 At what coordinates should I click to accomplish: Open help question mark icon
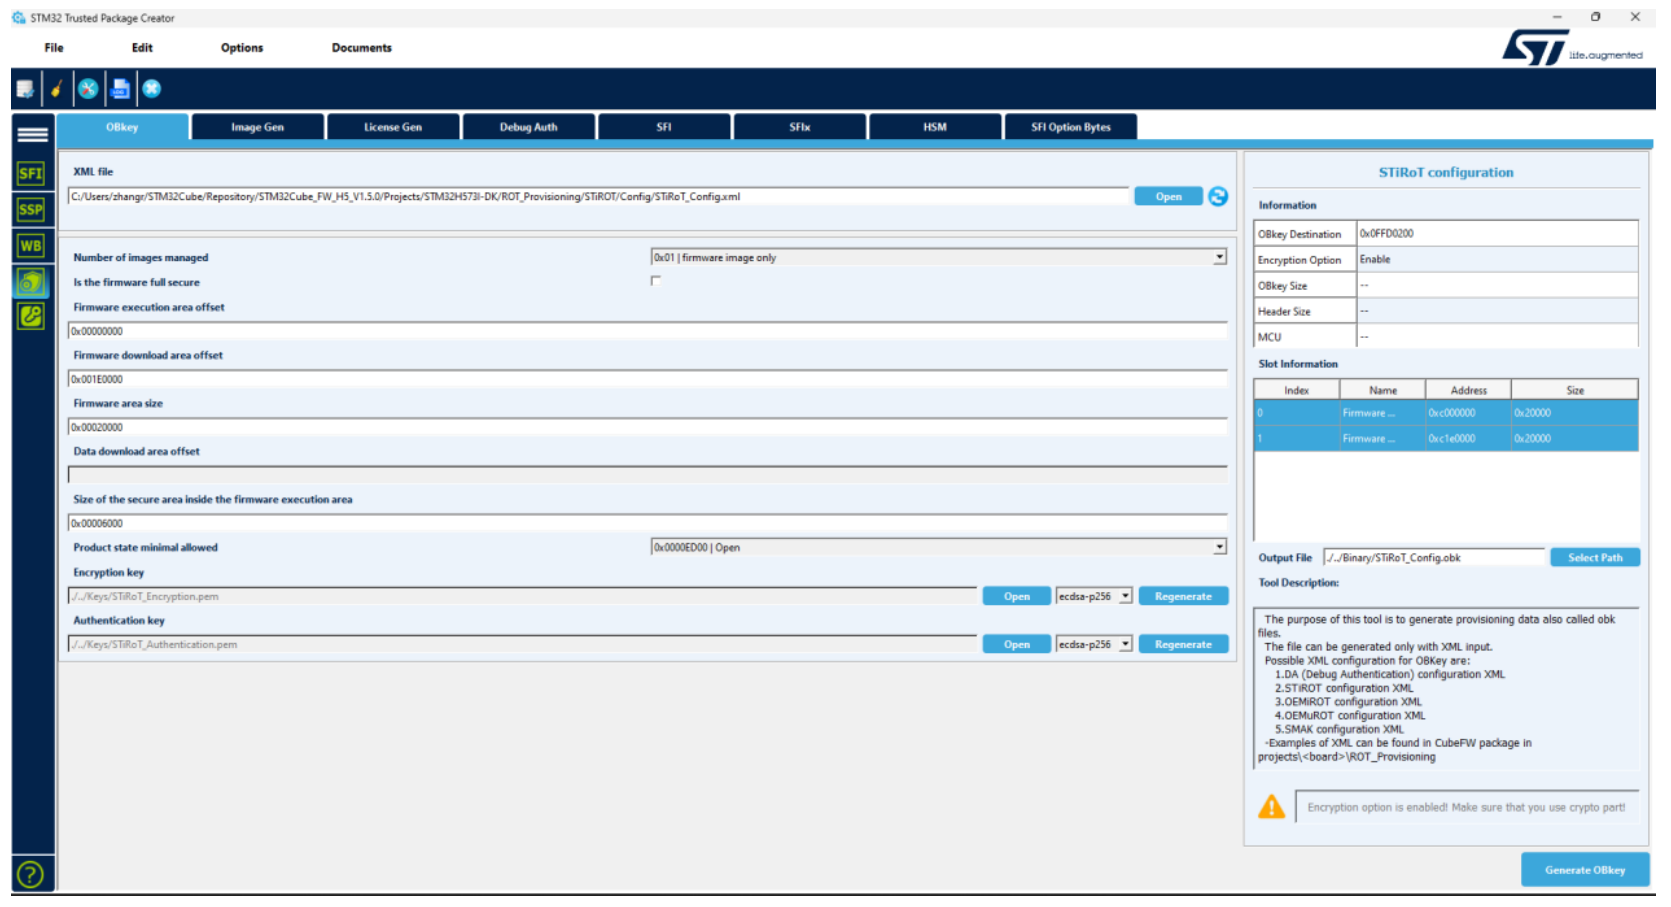coord(31,875)
